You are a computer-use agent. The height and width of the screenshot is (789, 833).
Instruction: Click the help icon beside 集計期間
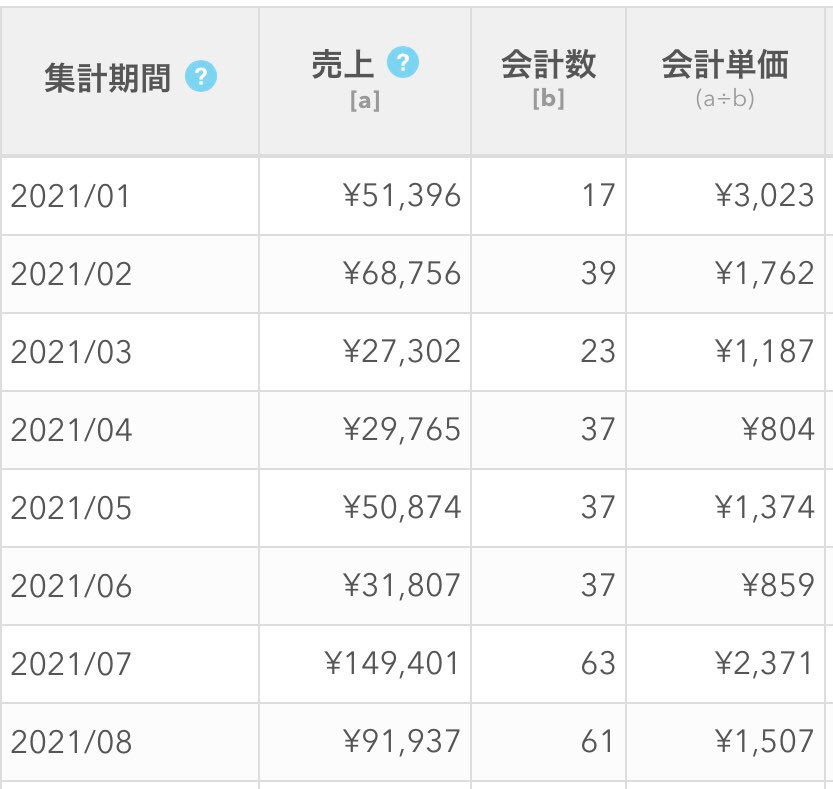point(201,77)
